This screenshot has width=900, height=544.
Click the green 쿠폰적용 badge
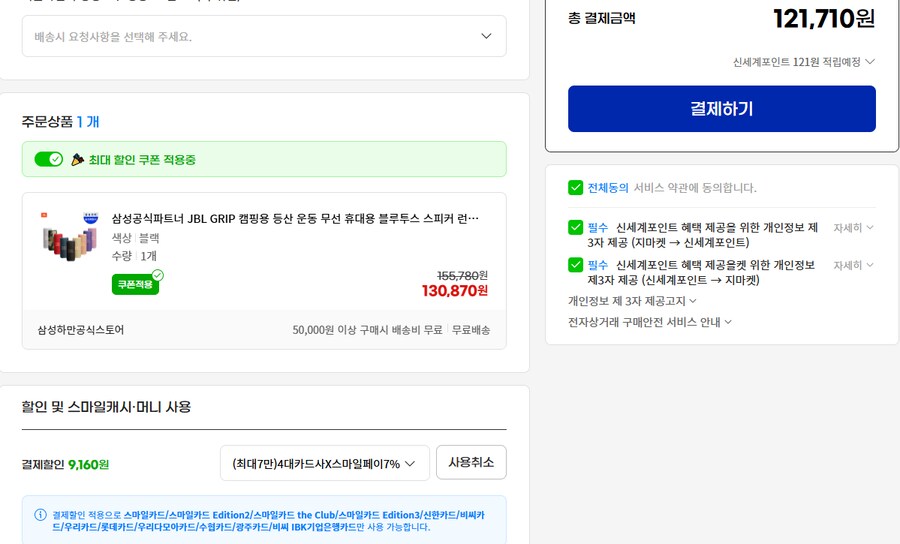(x=135, y=284)
